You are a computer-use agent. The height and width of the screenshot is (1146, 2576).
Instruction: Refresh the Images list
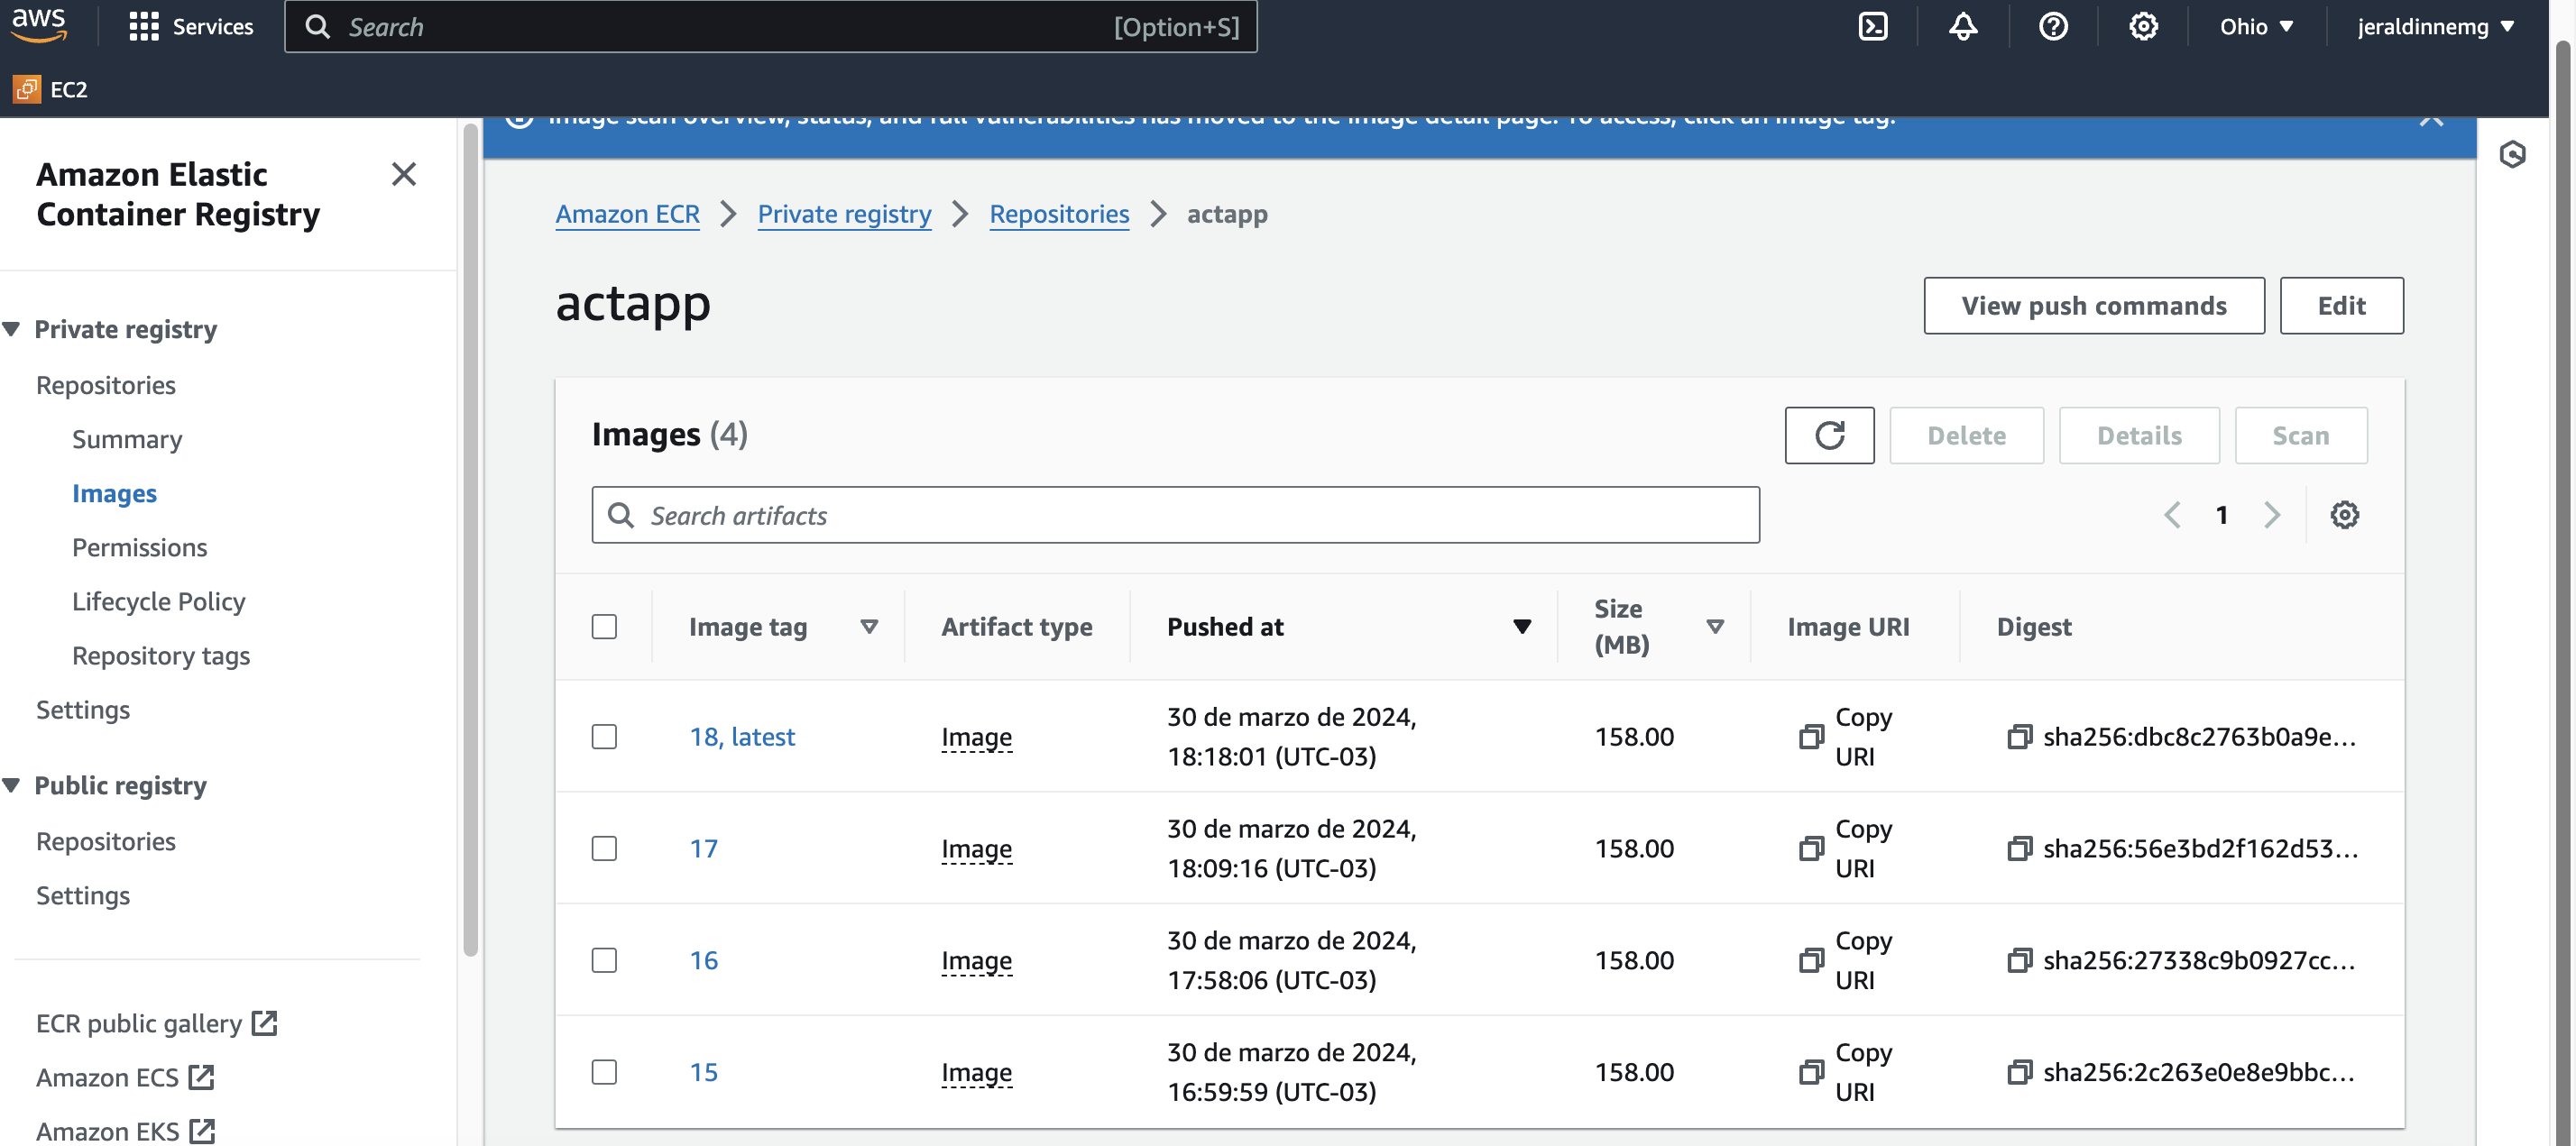tap(1828, 435)
